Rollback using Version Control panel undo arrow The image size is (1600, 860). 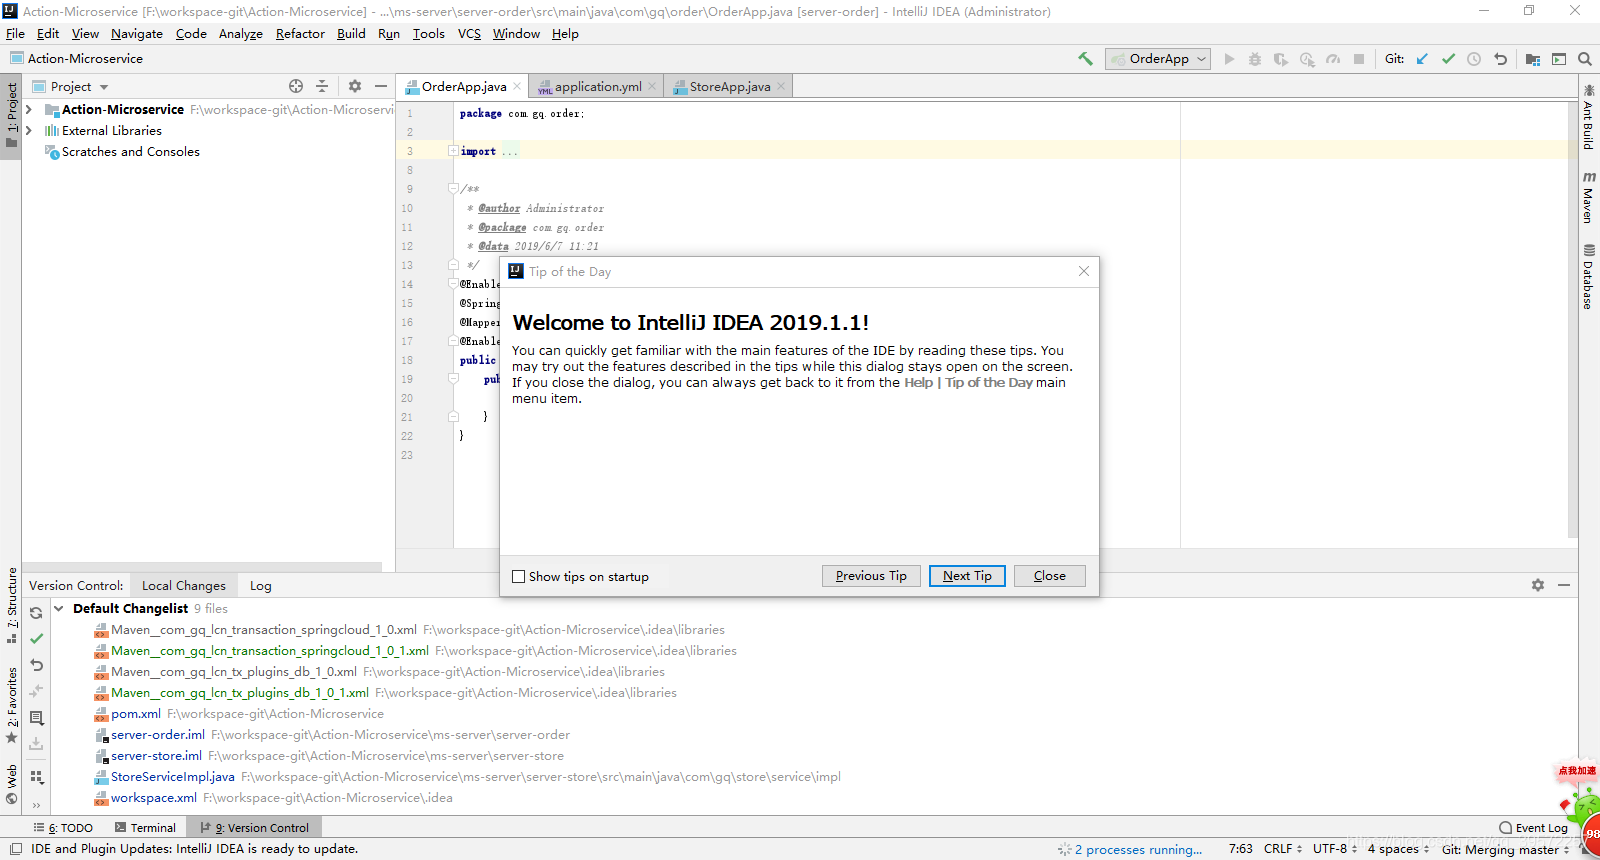pyautogui.click(x=36, y=665)
